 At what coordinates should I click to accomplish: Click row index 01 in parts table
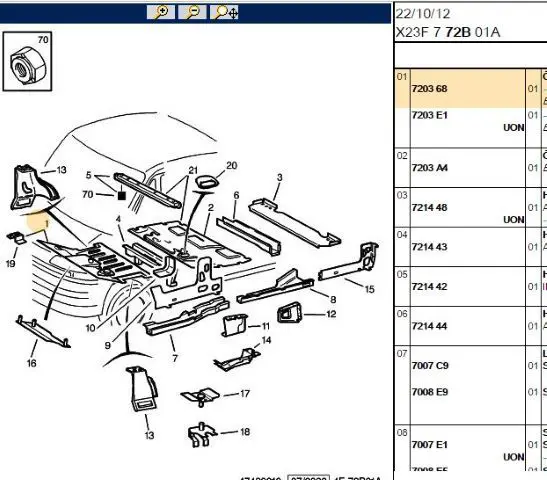402,76
